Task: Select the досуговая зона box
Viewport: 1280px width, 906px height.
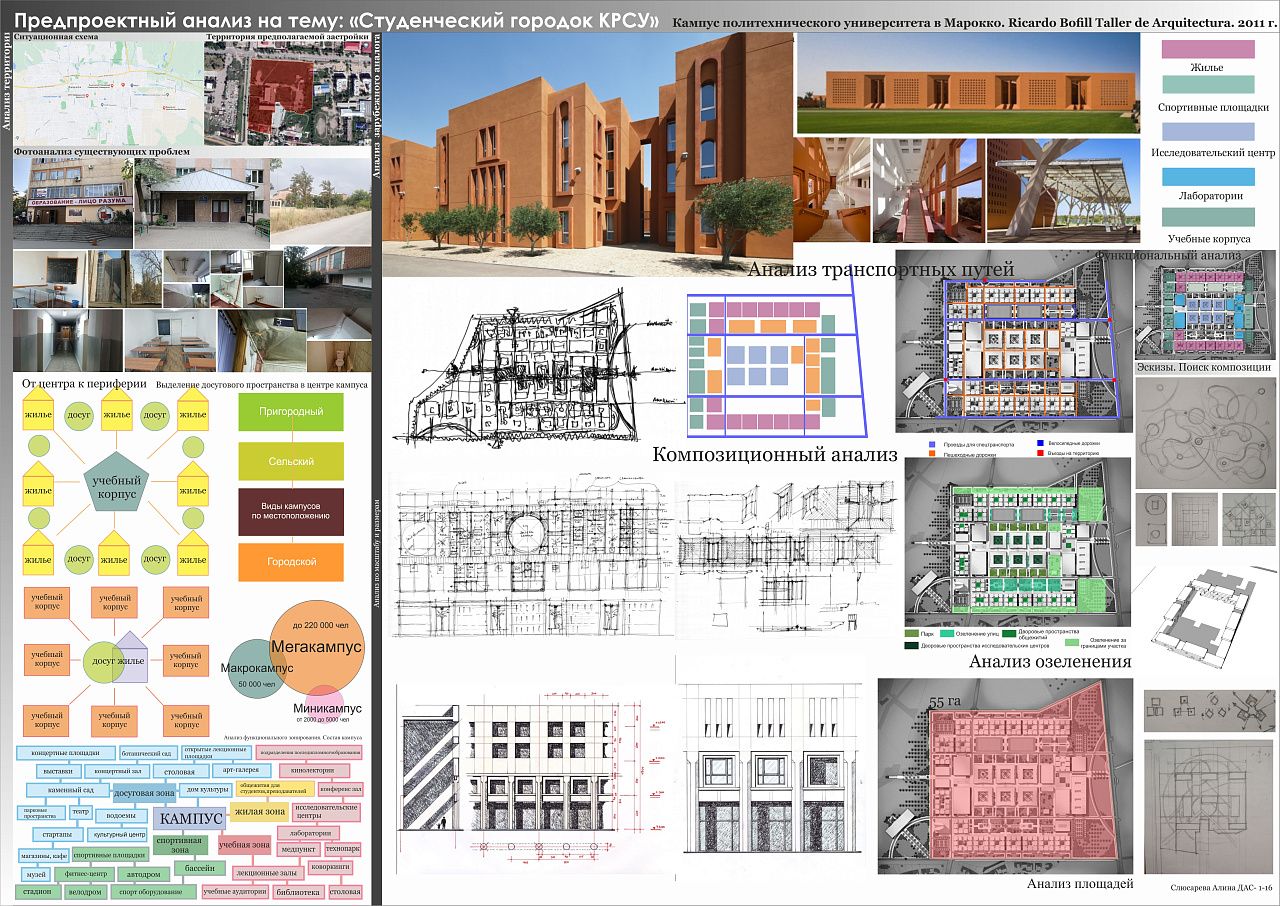Action: 146,793
